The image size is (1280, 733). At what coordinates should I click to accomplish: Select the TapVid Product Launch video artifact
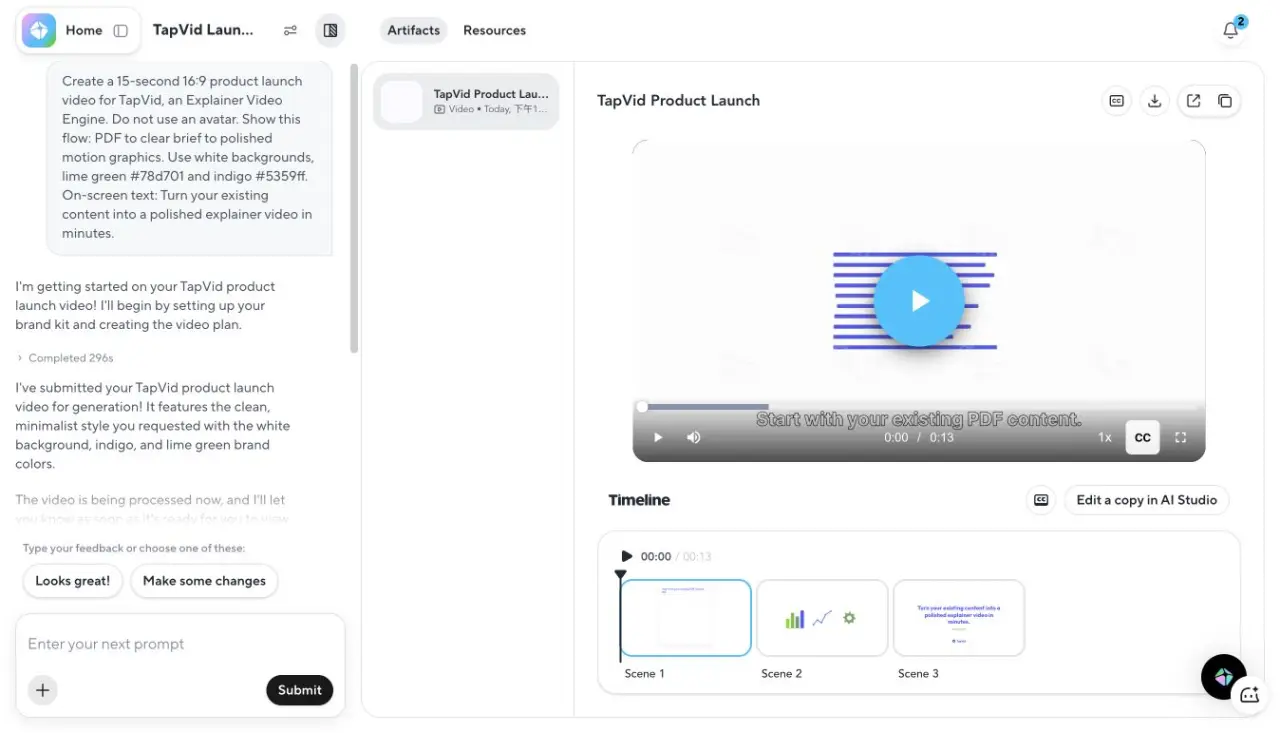tap(466, 101)
